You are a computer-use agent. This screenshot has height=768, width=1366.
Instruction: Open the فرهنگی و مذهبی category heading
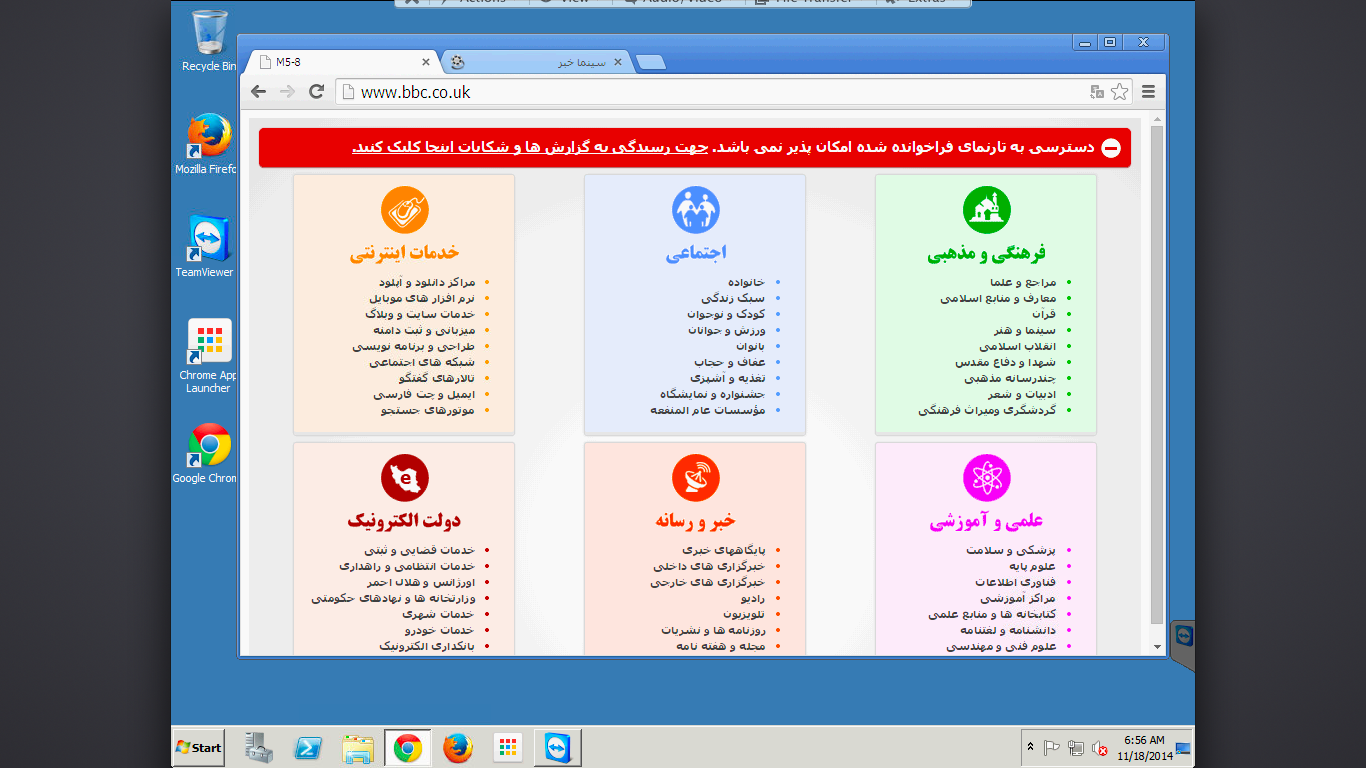pos(986,254)
